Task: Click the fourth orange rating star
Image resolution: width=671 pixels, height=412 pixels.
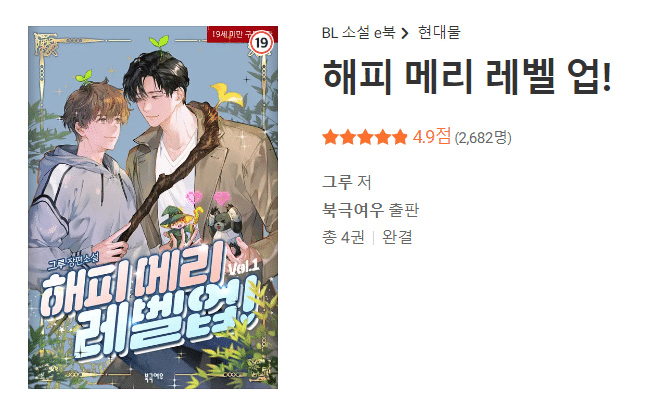Action: [x=382, y=137]
